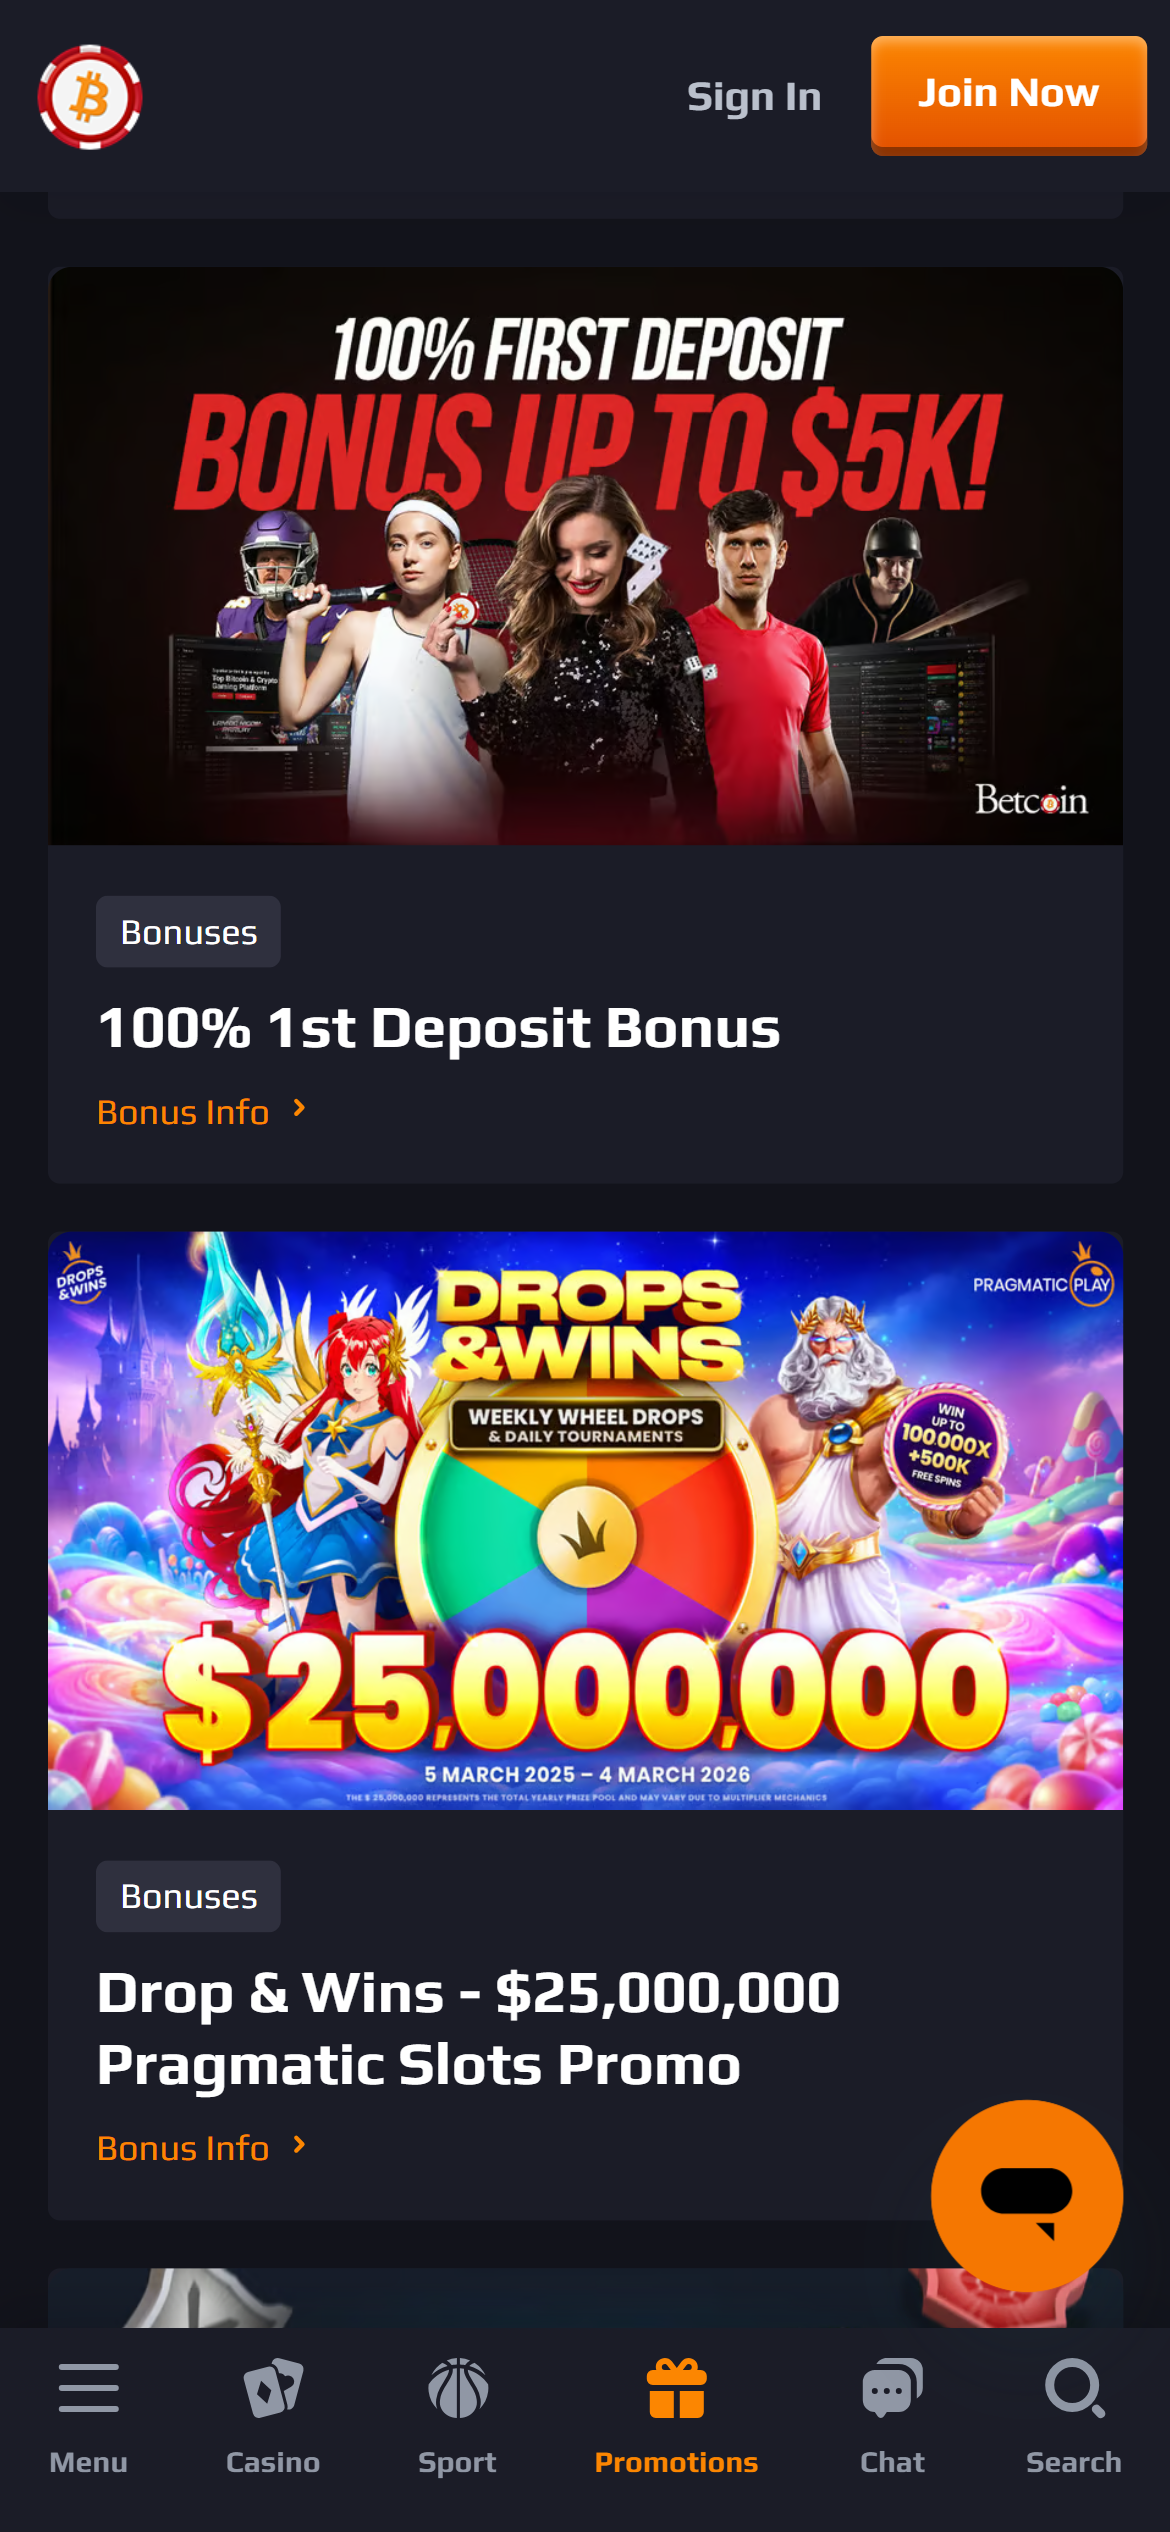Click the Join Now button
Screen dimensions: 1170x2532
click(x=1008, y=95)
